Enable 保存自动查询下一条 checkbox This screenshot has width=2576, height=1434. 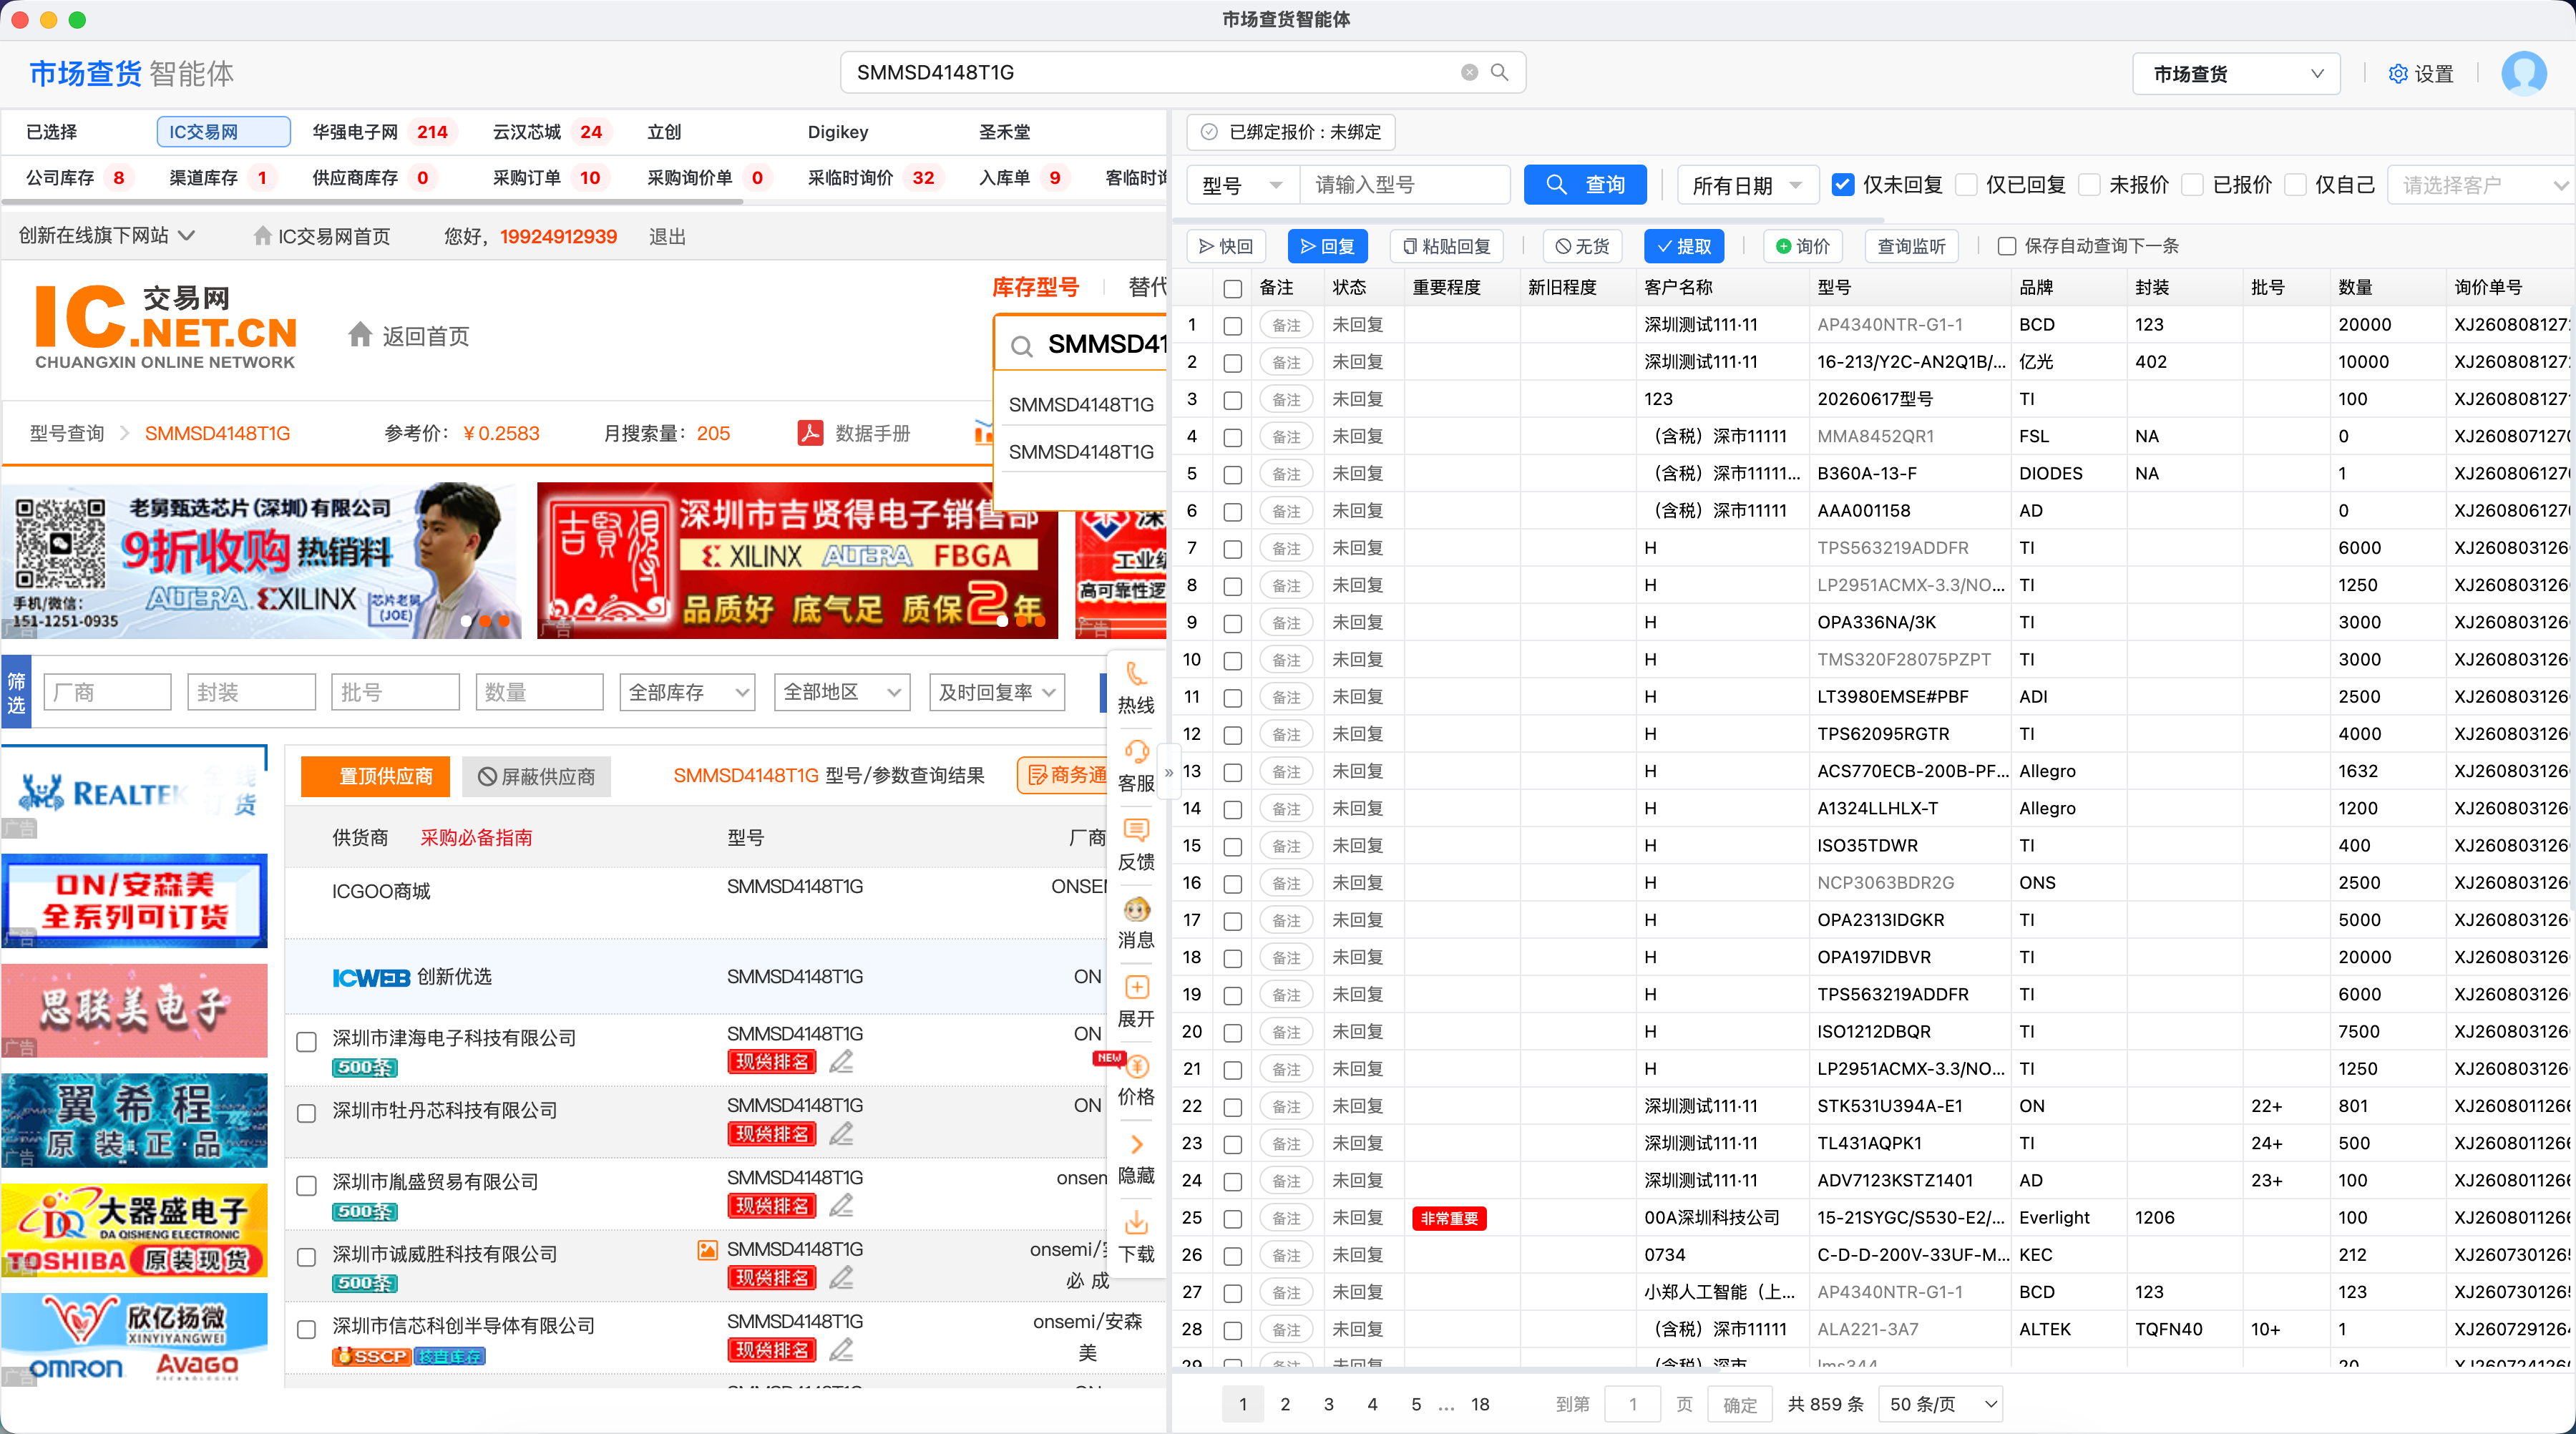[2006, 246]
